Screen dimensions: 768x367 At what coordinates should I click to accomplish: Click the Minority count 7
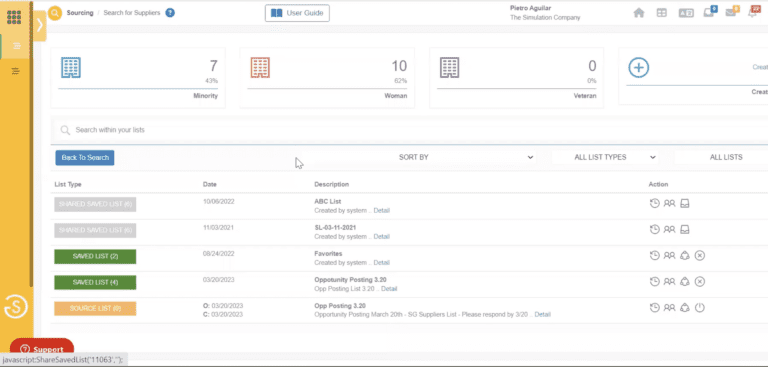[x=214, y=66]
